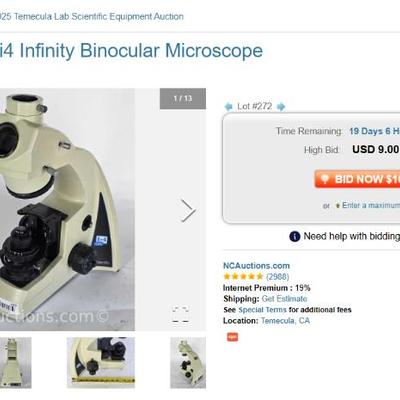400x400 pixels.
Task: Select the first thumbnail of microscope front
Action: click(16, 363)
